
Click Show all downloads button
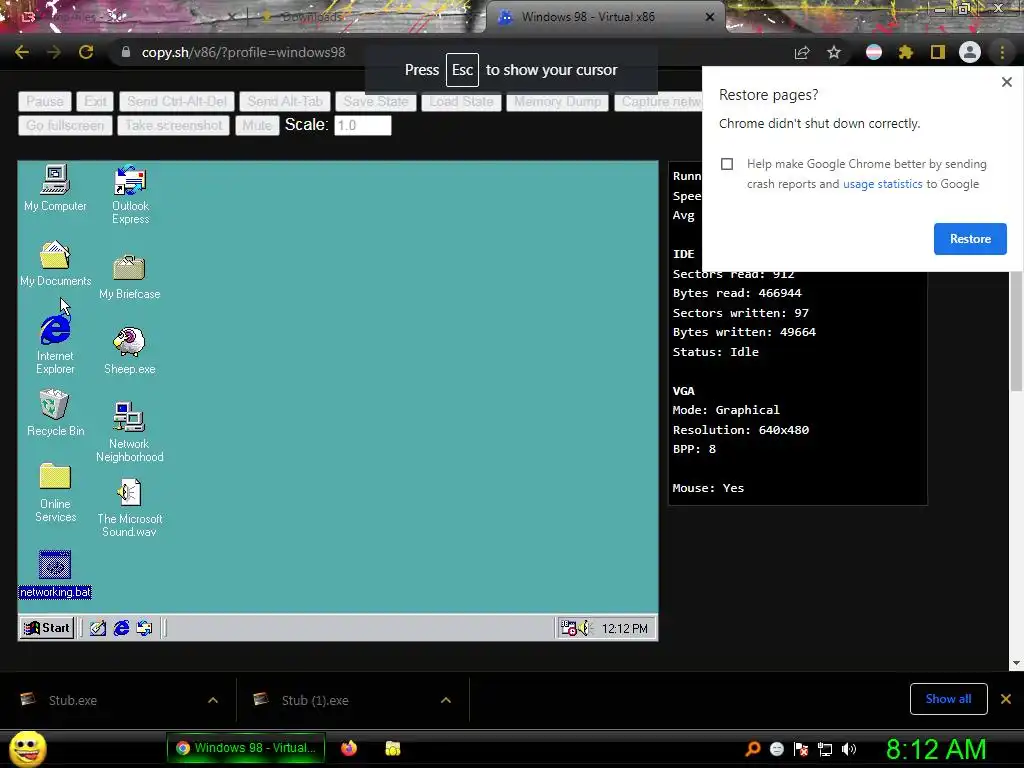pyautogui.click(x=948, y=699)
